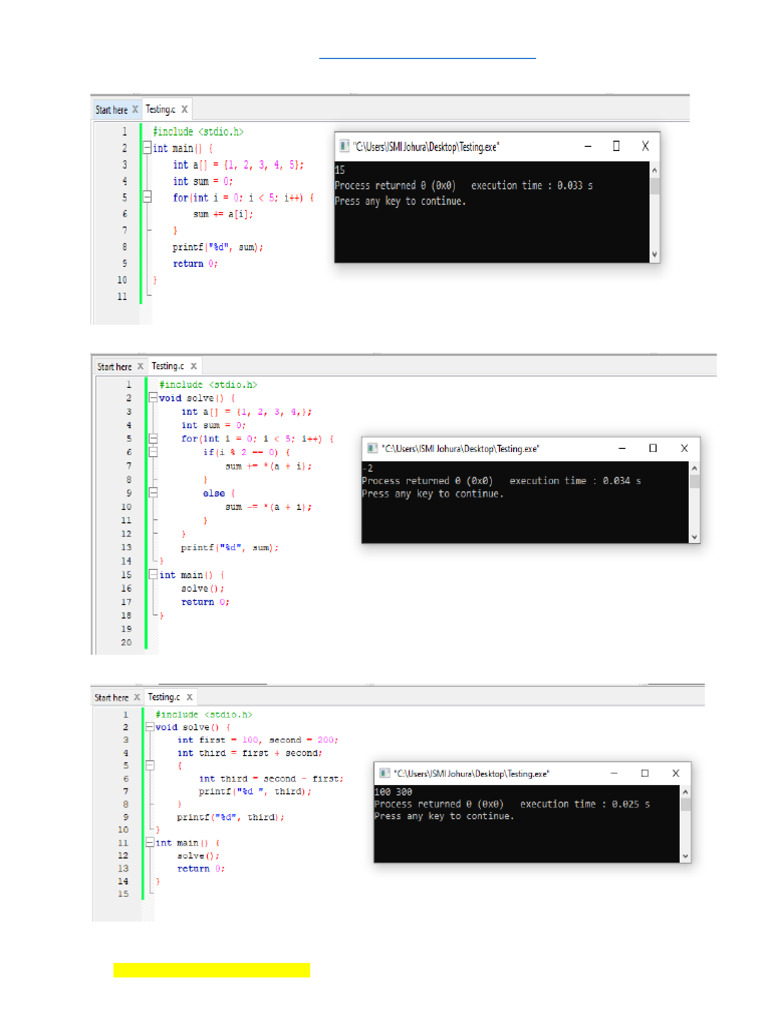Click the app icon of the console showing 15
The width and height of the screenshot is (768, 1024).
pyautogui.click(x=344, y=146)
